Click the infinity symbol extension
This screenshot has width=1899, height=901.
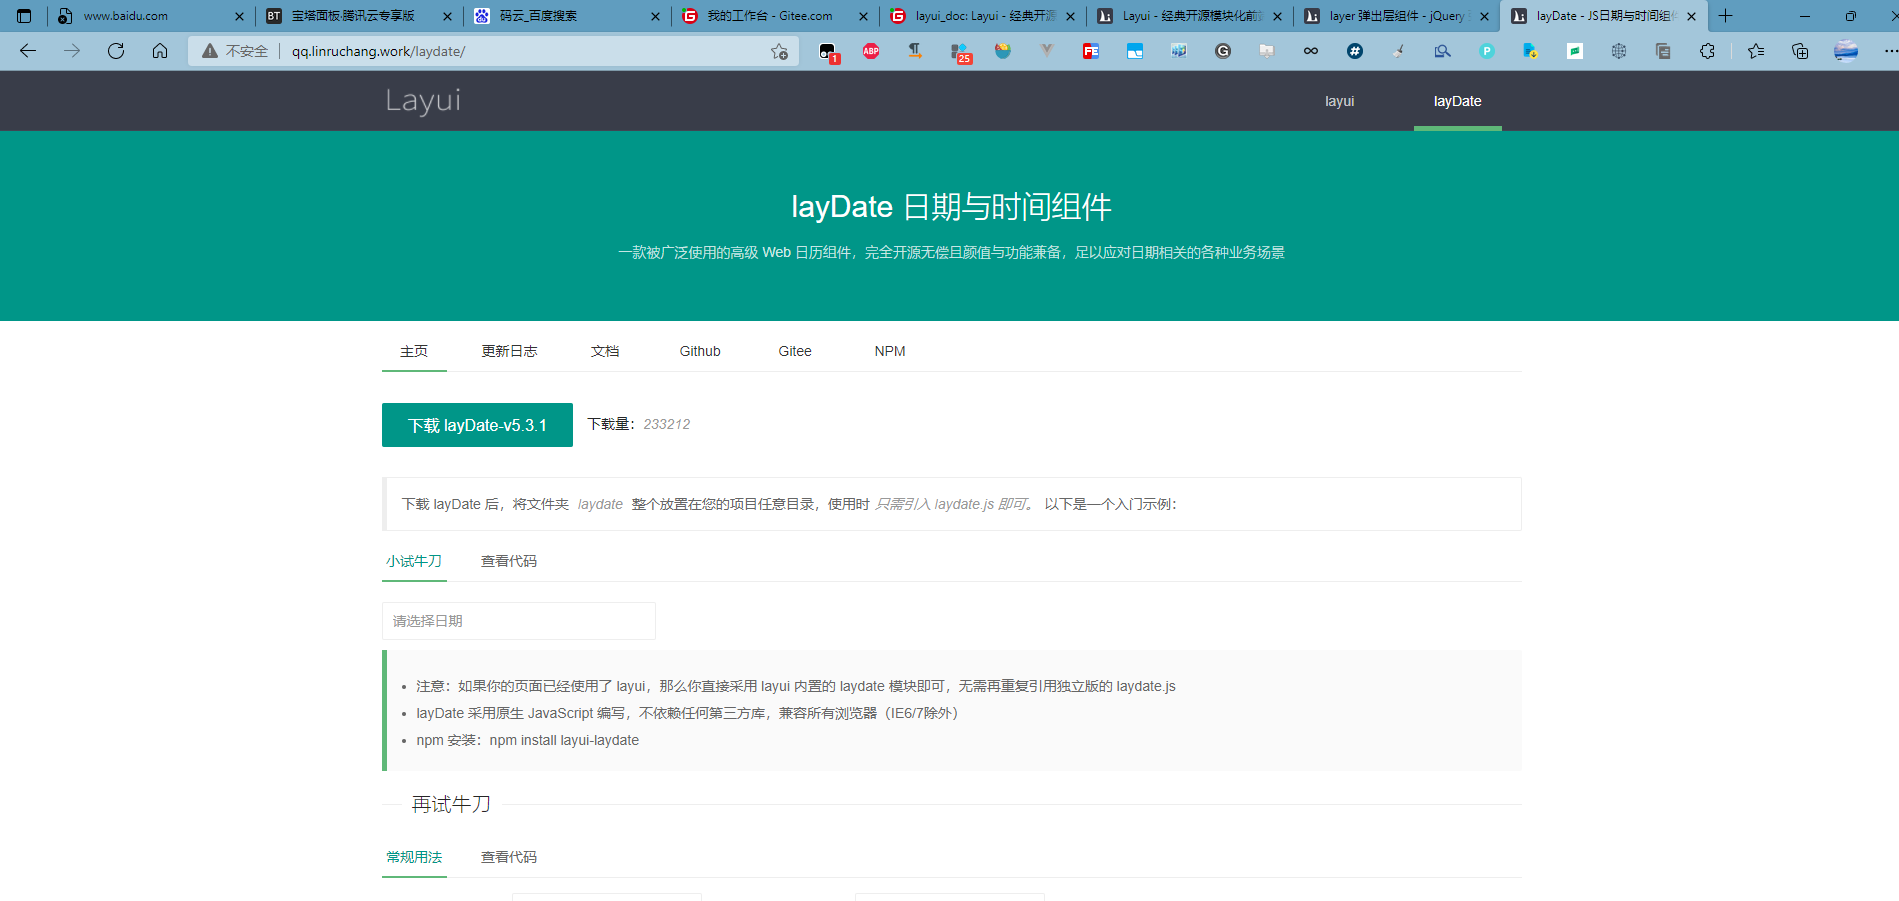[x=1311, y=51]
